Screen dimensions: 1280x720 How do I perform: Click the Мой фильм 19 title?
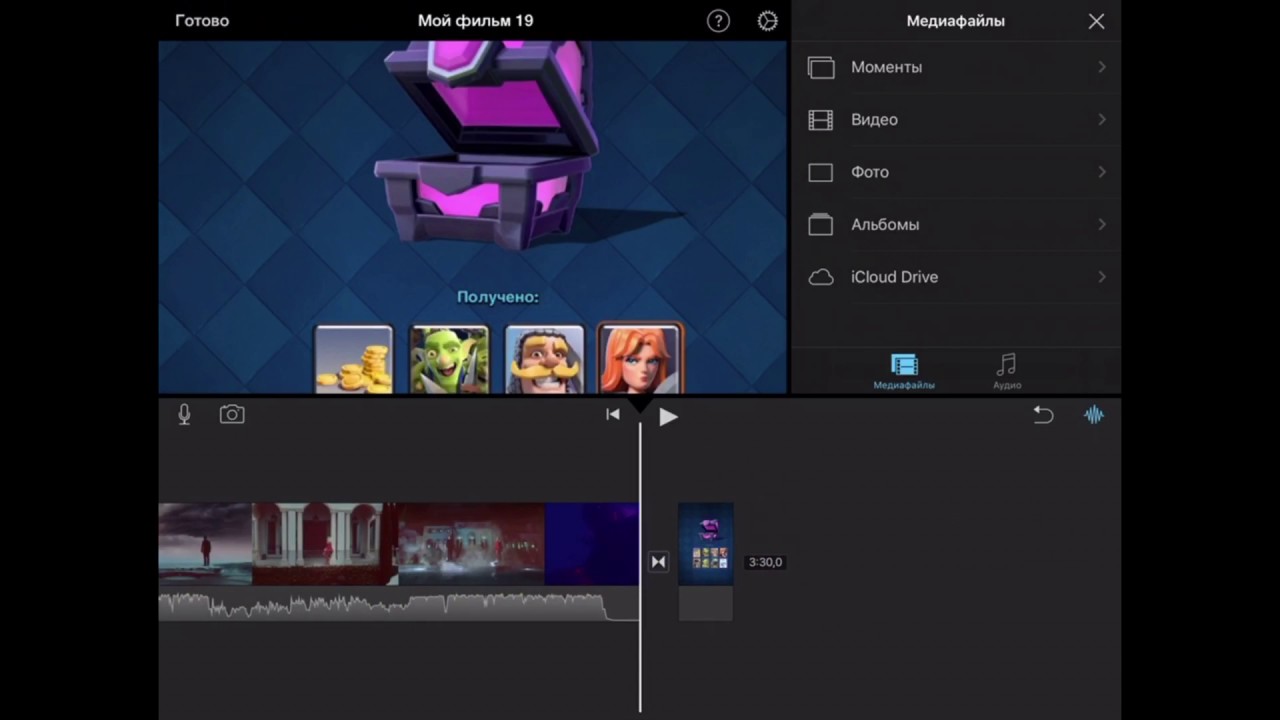(475, 20)
